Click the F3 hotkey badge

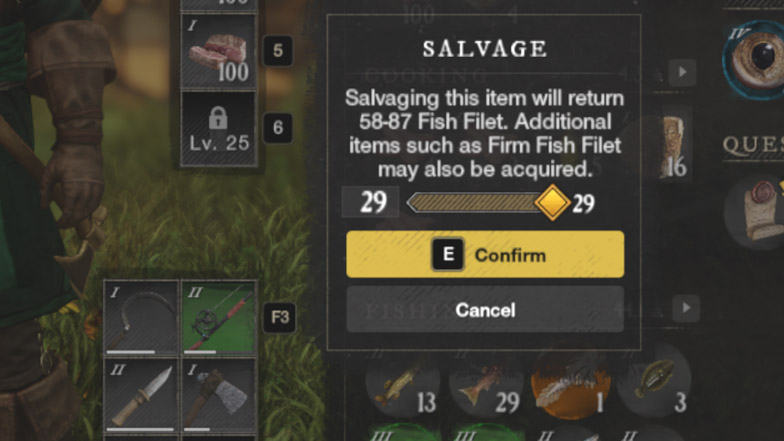click(280, 318)
